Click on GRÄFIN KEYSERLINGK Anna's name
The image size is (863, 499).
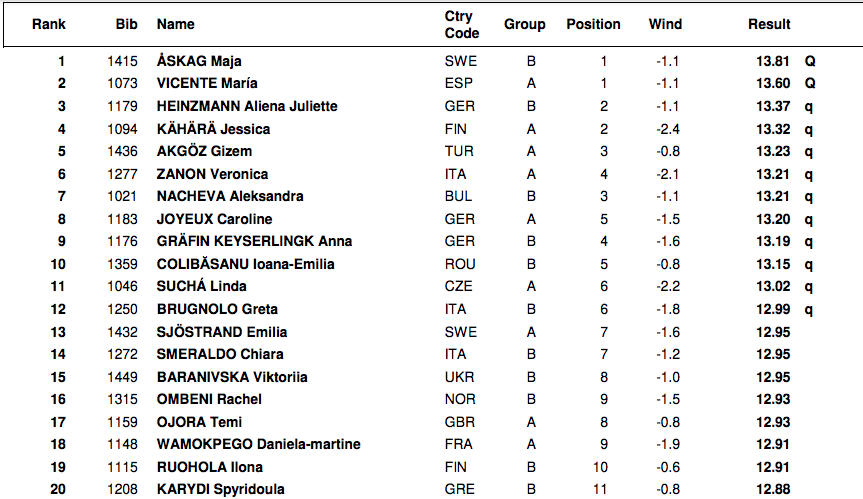coord(254,241)
